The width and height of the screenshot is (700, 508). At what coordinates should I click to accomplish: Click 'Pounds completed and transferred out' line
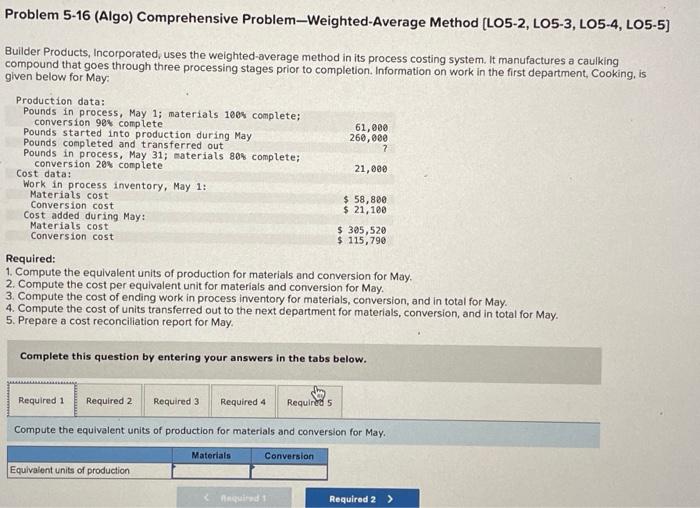pyautogui.click(x=124, y=144)
